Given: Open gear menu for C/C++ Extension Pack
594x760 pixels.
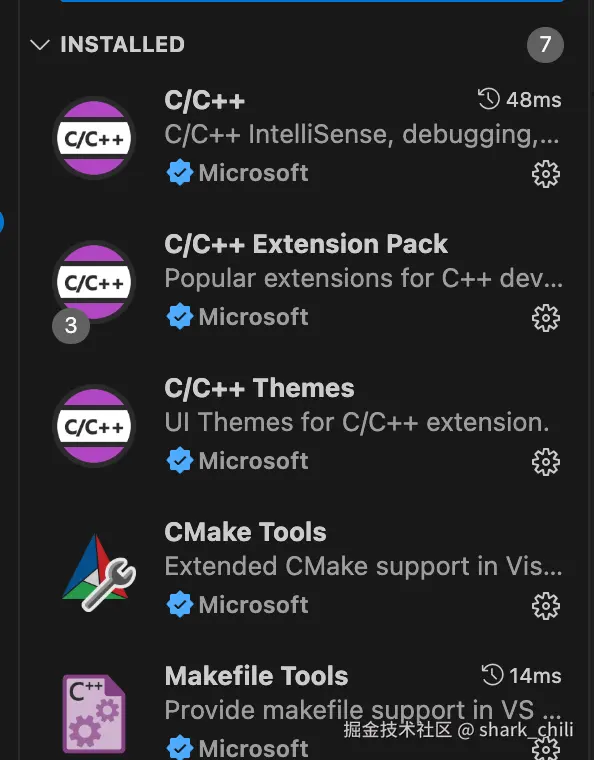Looking at the screenshot, I should coord(546,317).
